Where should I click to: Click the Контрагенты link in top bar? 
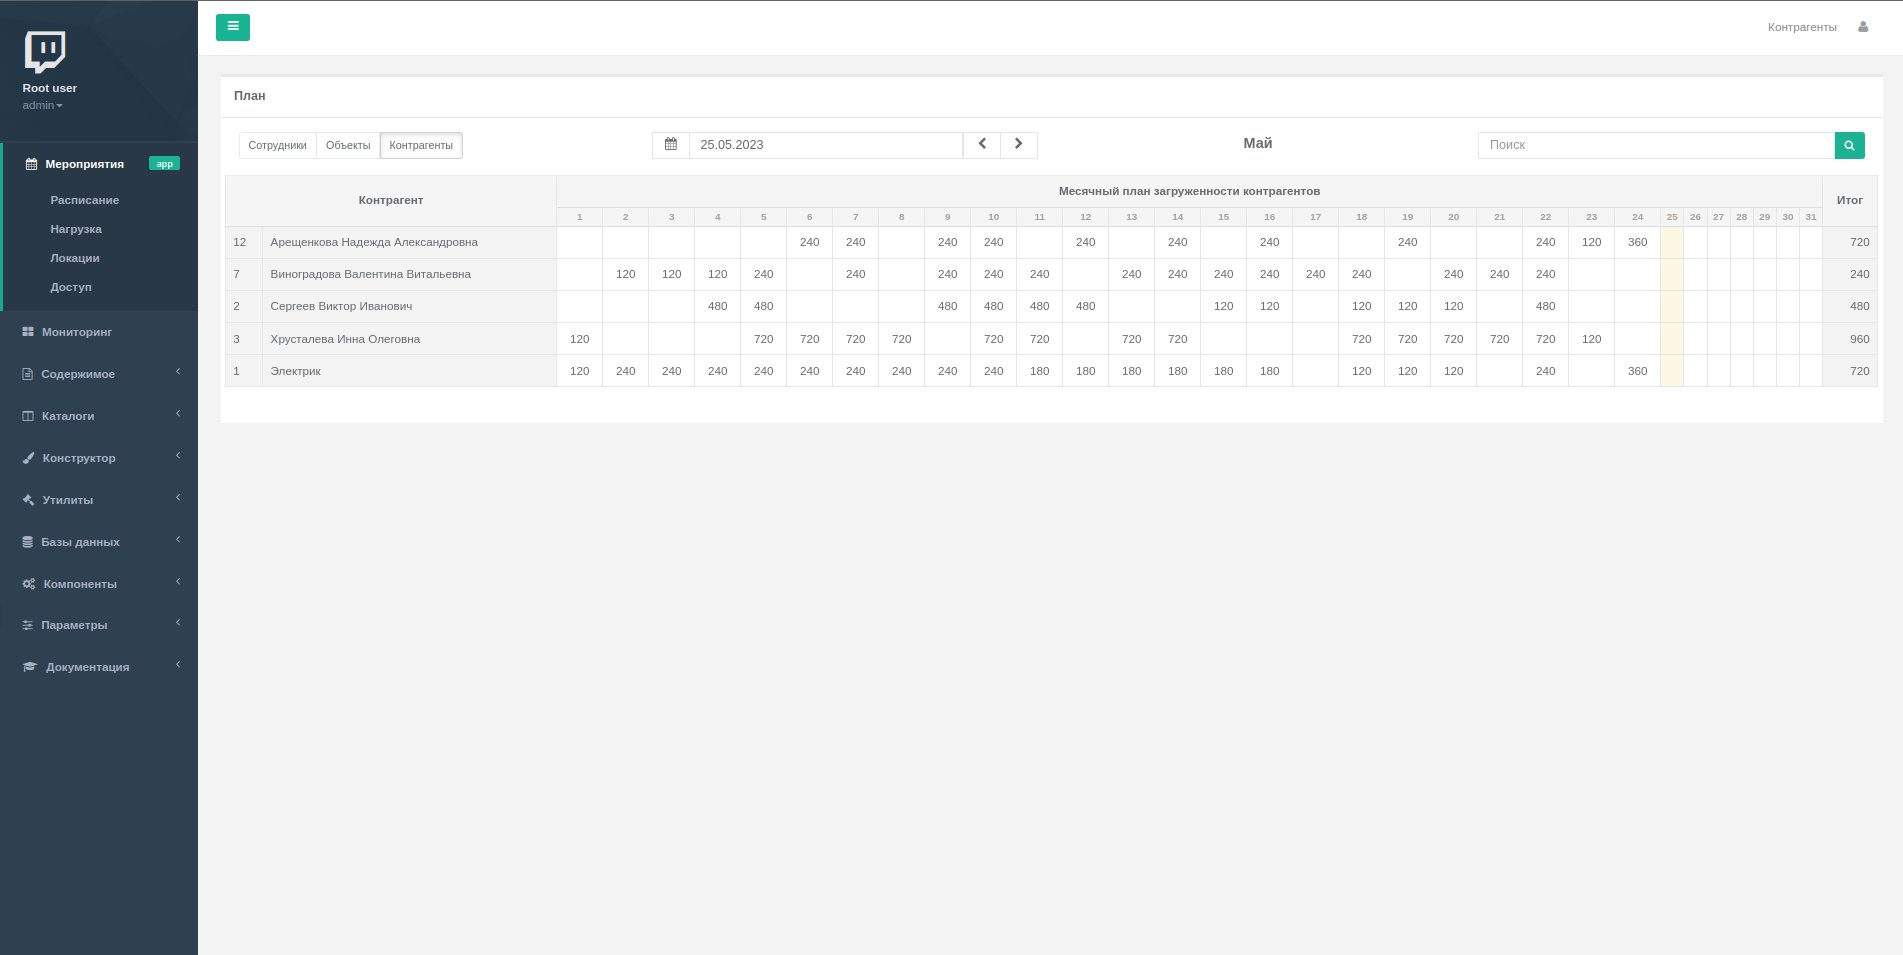1801,27
